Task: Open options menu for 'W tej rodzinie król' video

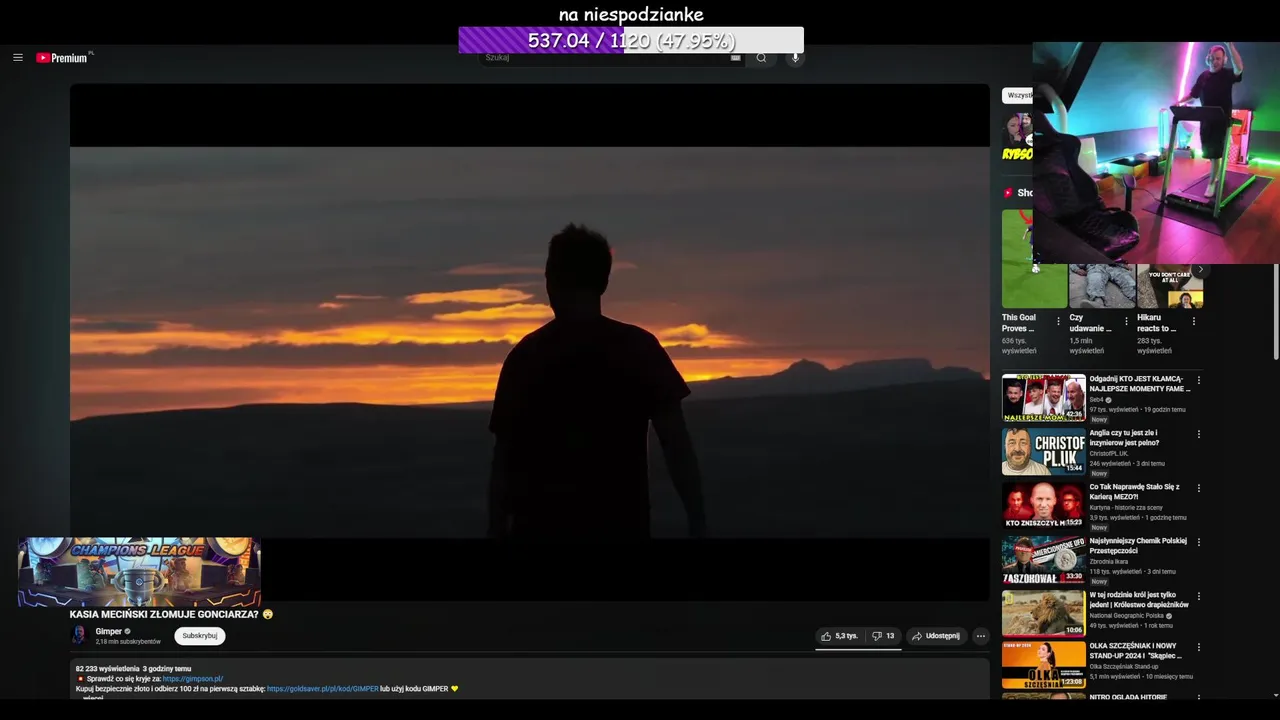Action: coord(1199,597)
